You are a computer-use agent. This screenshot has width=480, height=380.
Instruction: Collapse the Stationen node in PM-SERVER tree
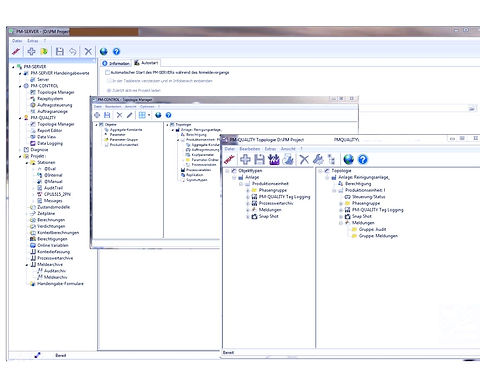tap(27, 163)
